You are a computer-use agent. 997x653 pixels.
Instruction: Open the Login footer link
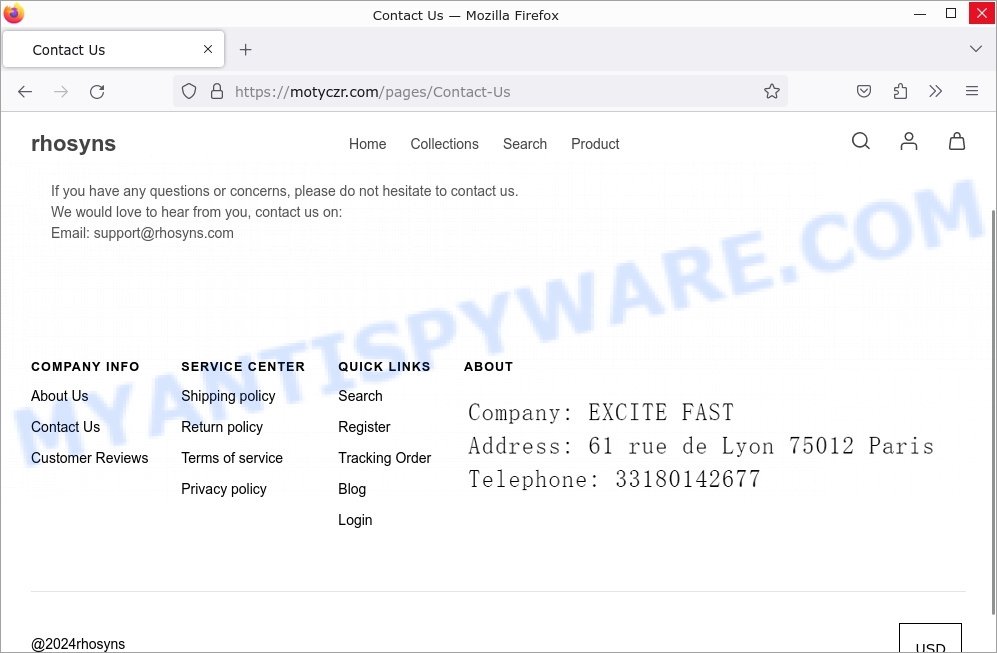(355, 521)
